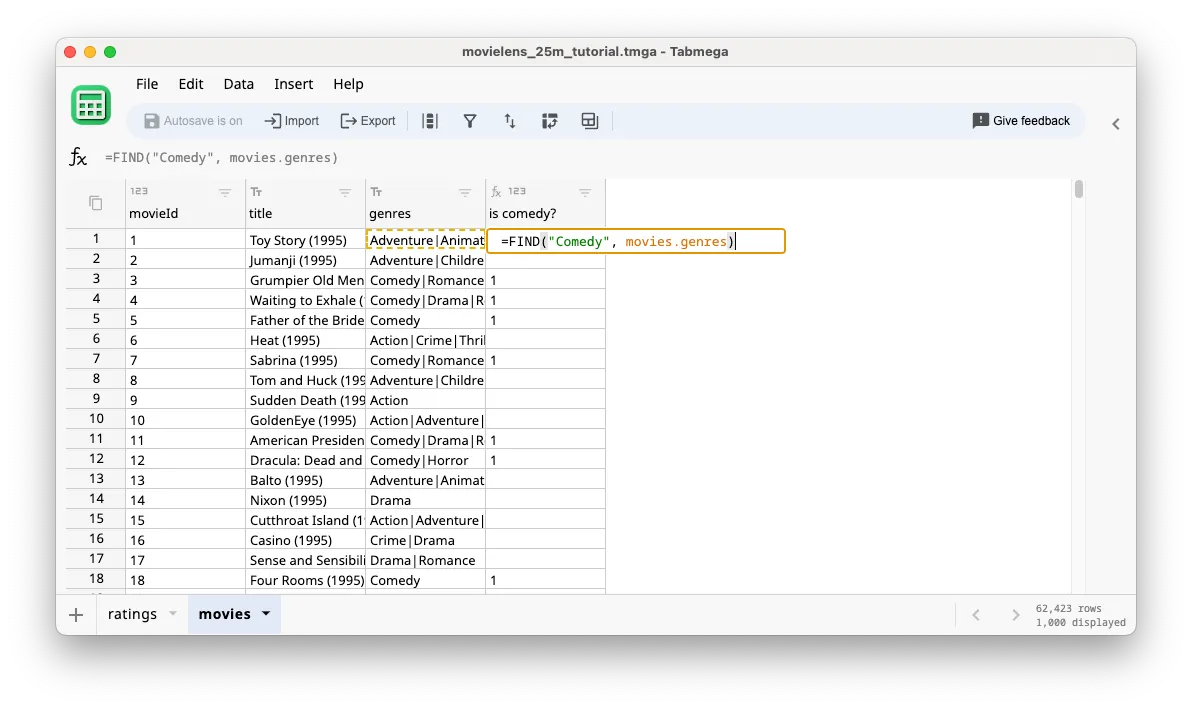Open the ratings sheet dropdown arrow

172,614
